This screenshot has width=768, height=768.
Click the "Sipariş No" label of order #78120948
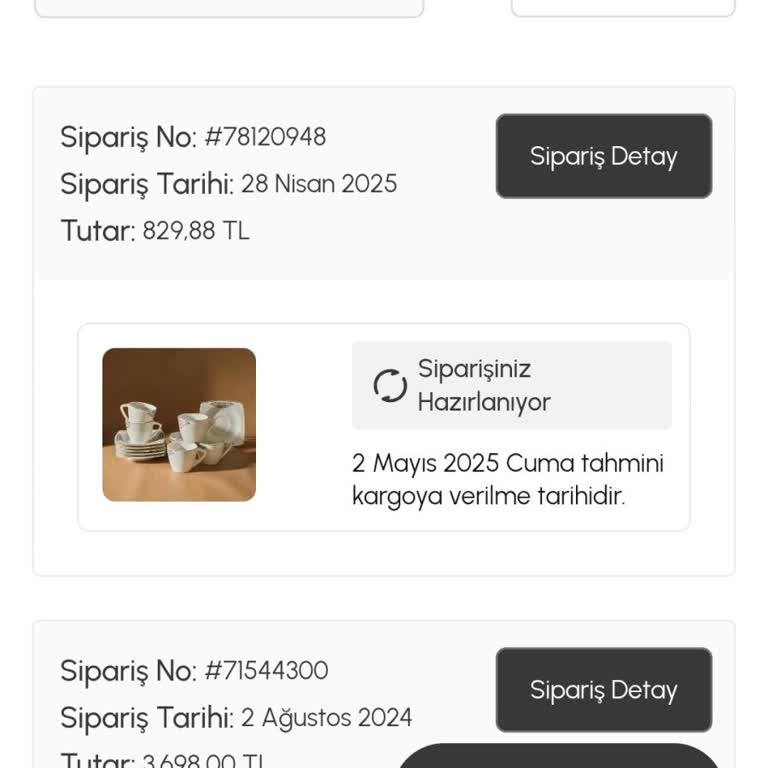128,137
